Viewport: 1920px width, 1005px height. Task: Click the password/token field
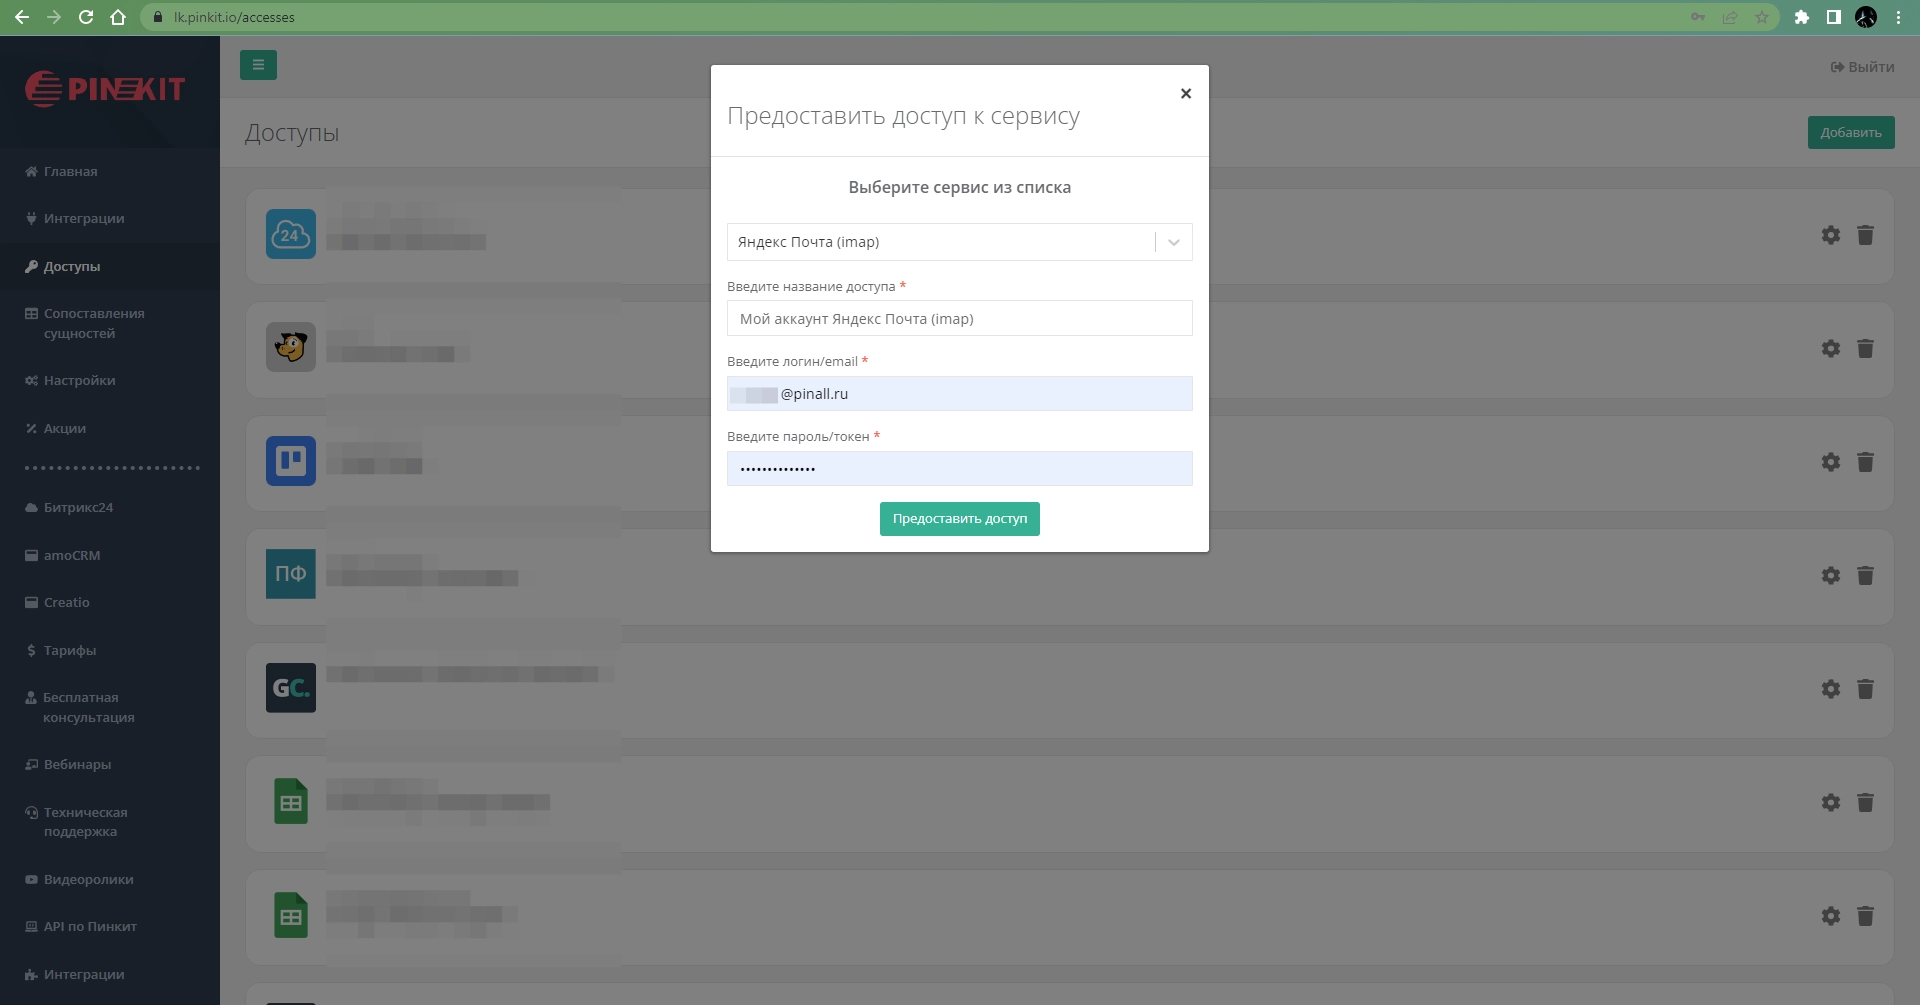click(x=958, y=469)
